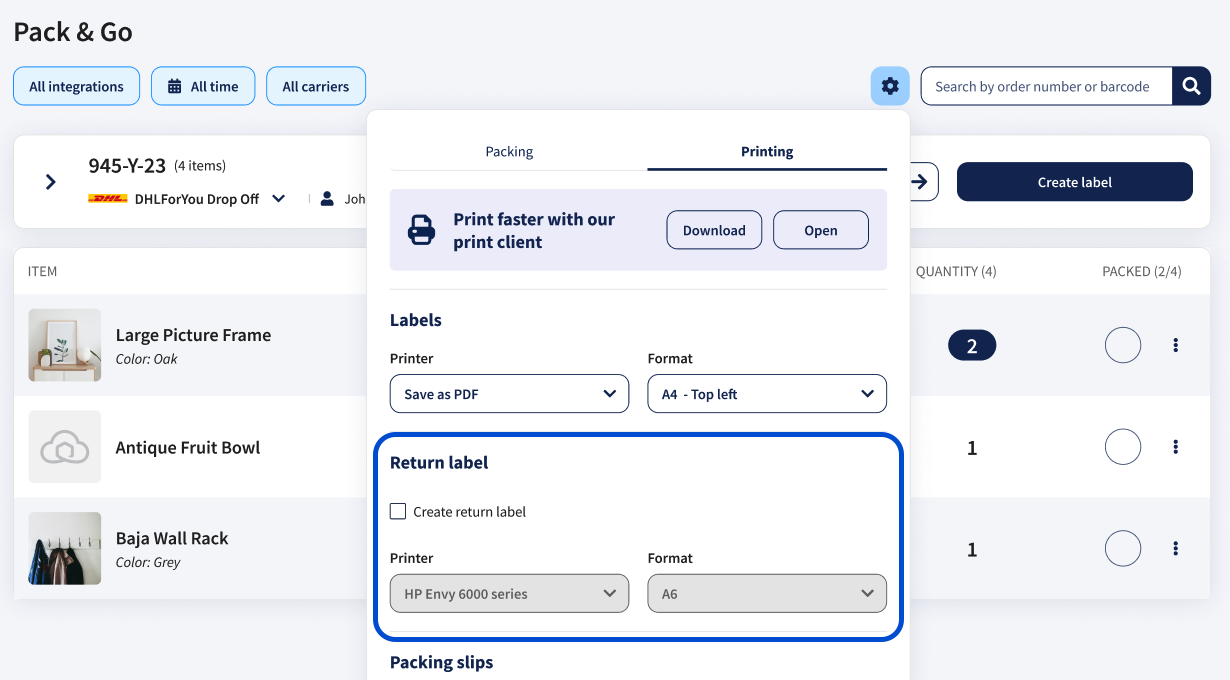Image resolution: width=1230 pixels, height=680 pixels.
Task: Open the All time date filter
Action: 203,86
